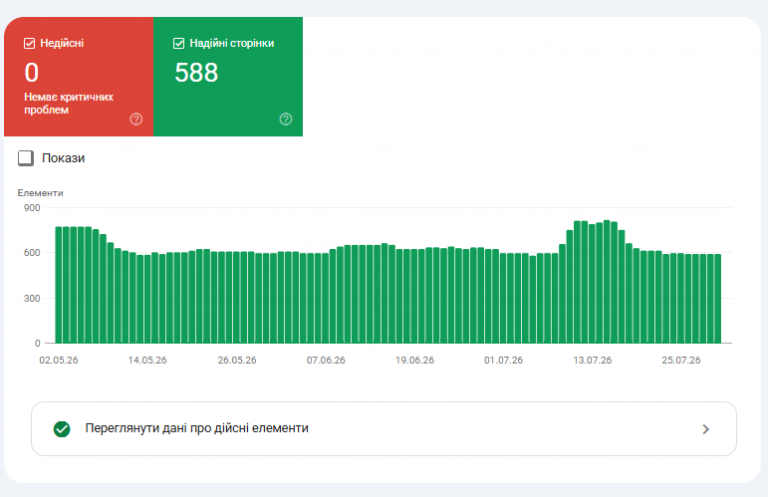Click help icon in red Недійсні card
Image resolution: width=768 pixels, height=497 pixels.
(x=136, y=119)
